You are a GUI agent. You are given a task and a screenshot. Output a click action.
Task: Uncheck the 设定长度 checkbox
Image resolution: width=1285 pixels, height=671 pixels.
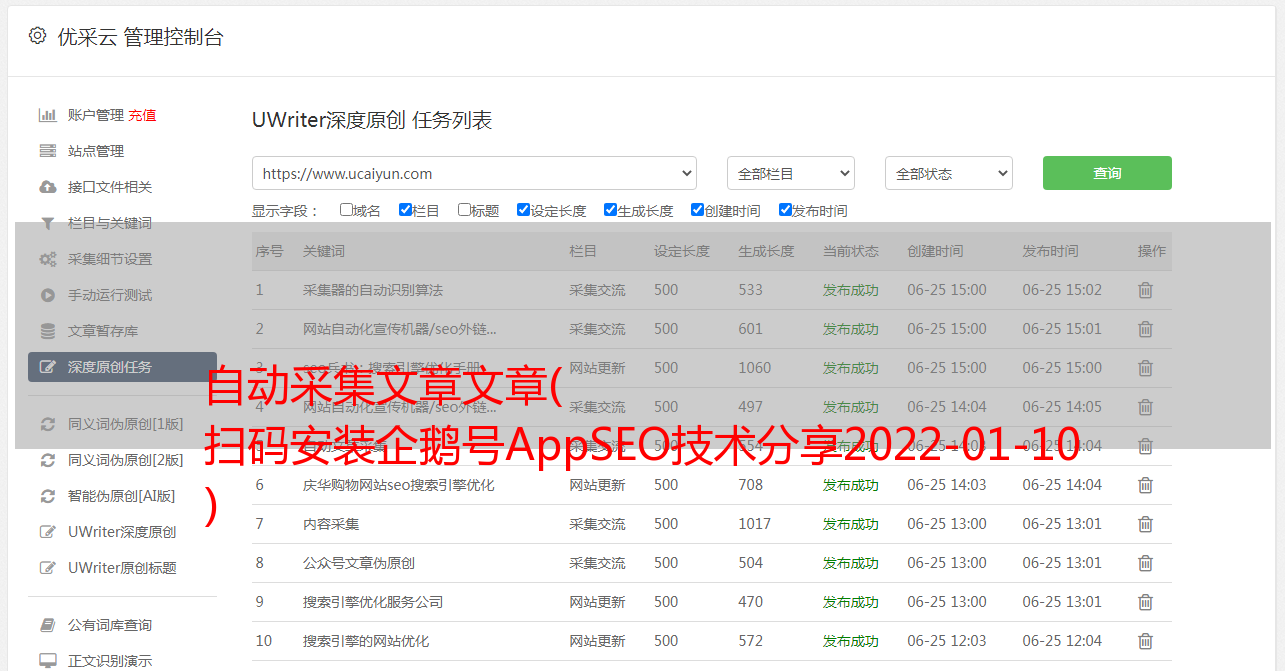pyautogui.click(x=523, y=210)
